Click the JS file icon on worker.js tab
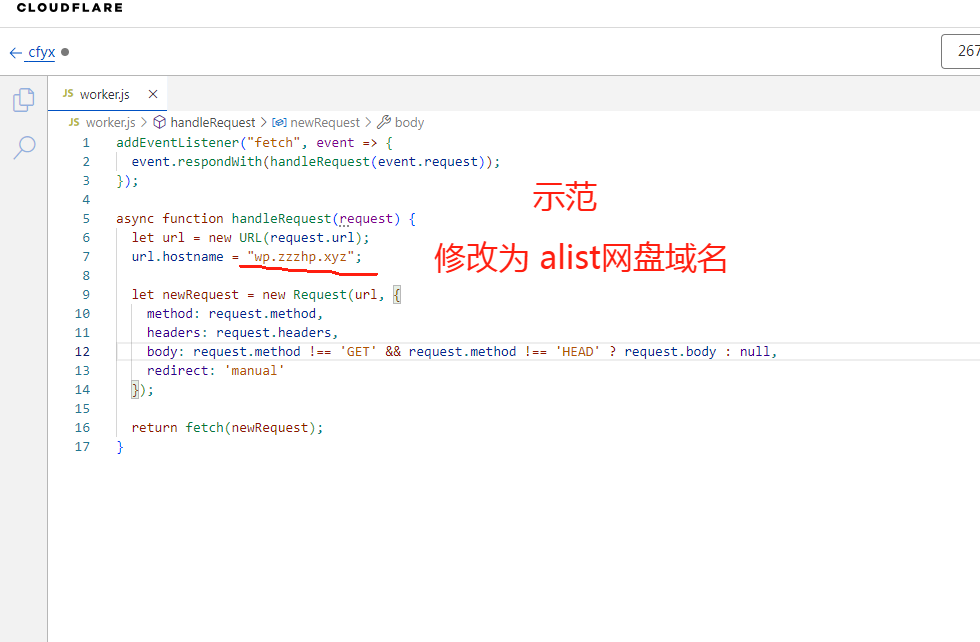The width and height of the screenshot is (980, 642). (68, 94)
